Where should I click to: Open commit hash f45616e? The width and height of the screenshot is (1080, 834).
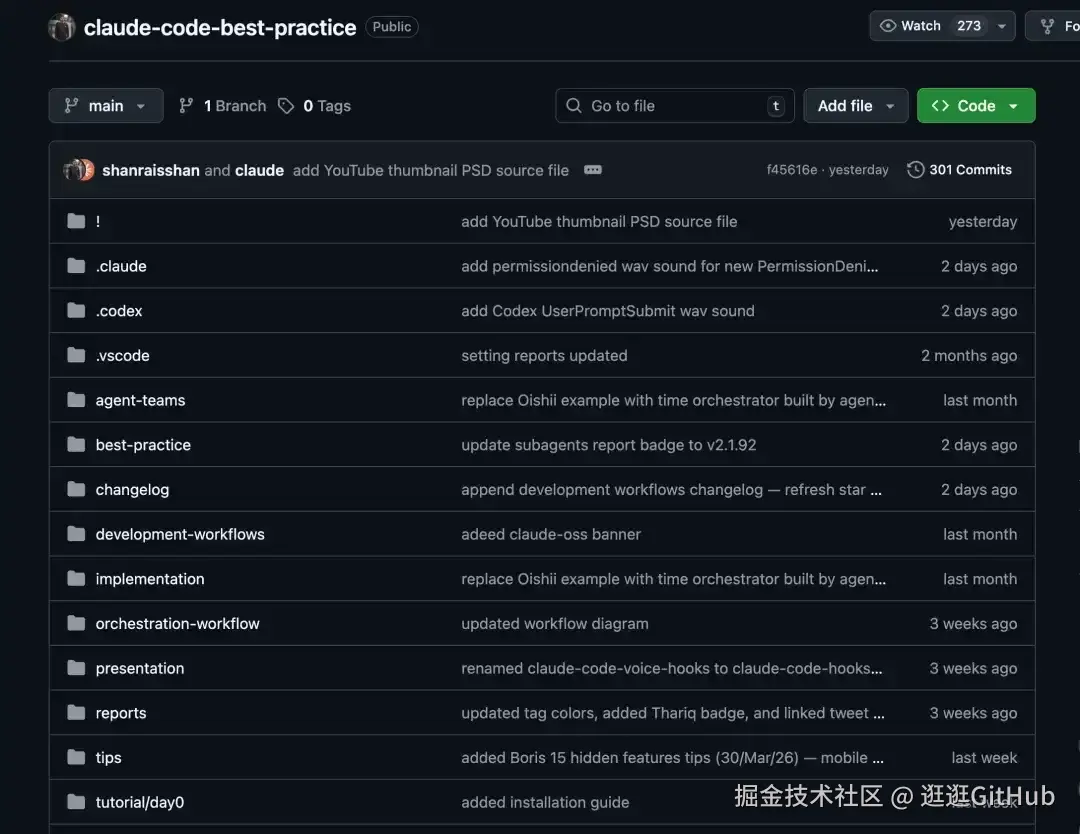coord(791,170)
